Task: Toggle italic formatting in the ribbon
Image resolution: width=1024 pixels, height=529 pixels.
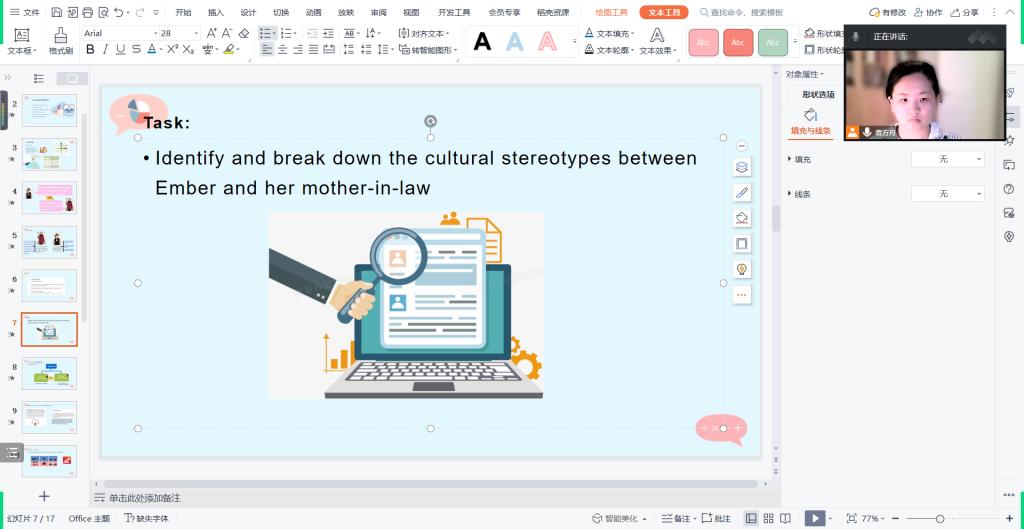Action: 106,49
